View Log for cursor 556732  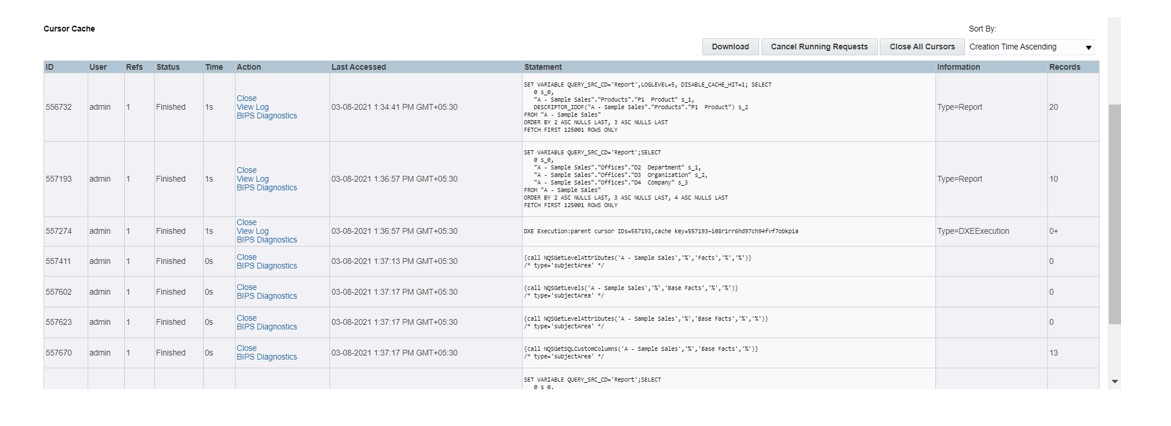(252, 107)
